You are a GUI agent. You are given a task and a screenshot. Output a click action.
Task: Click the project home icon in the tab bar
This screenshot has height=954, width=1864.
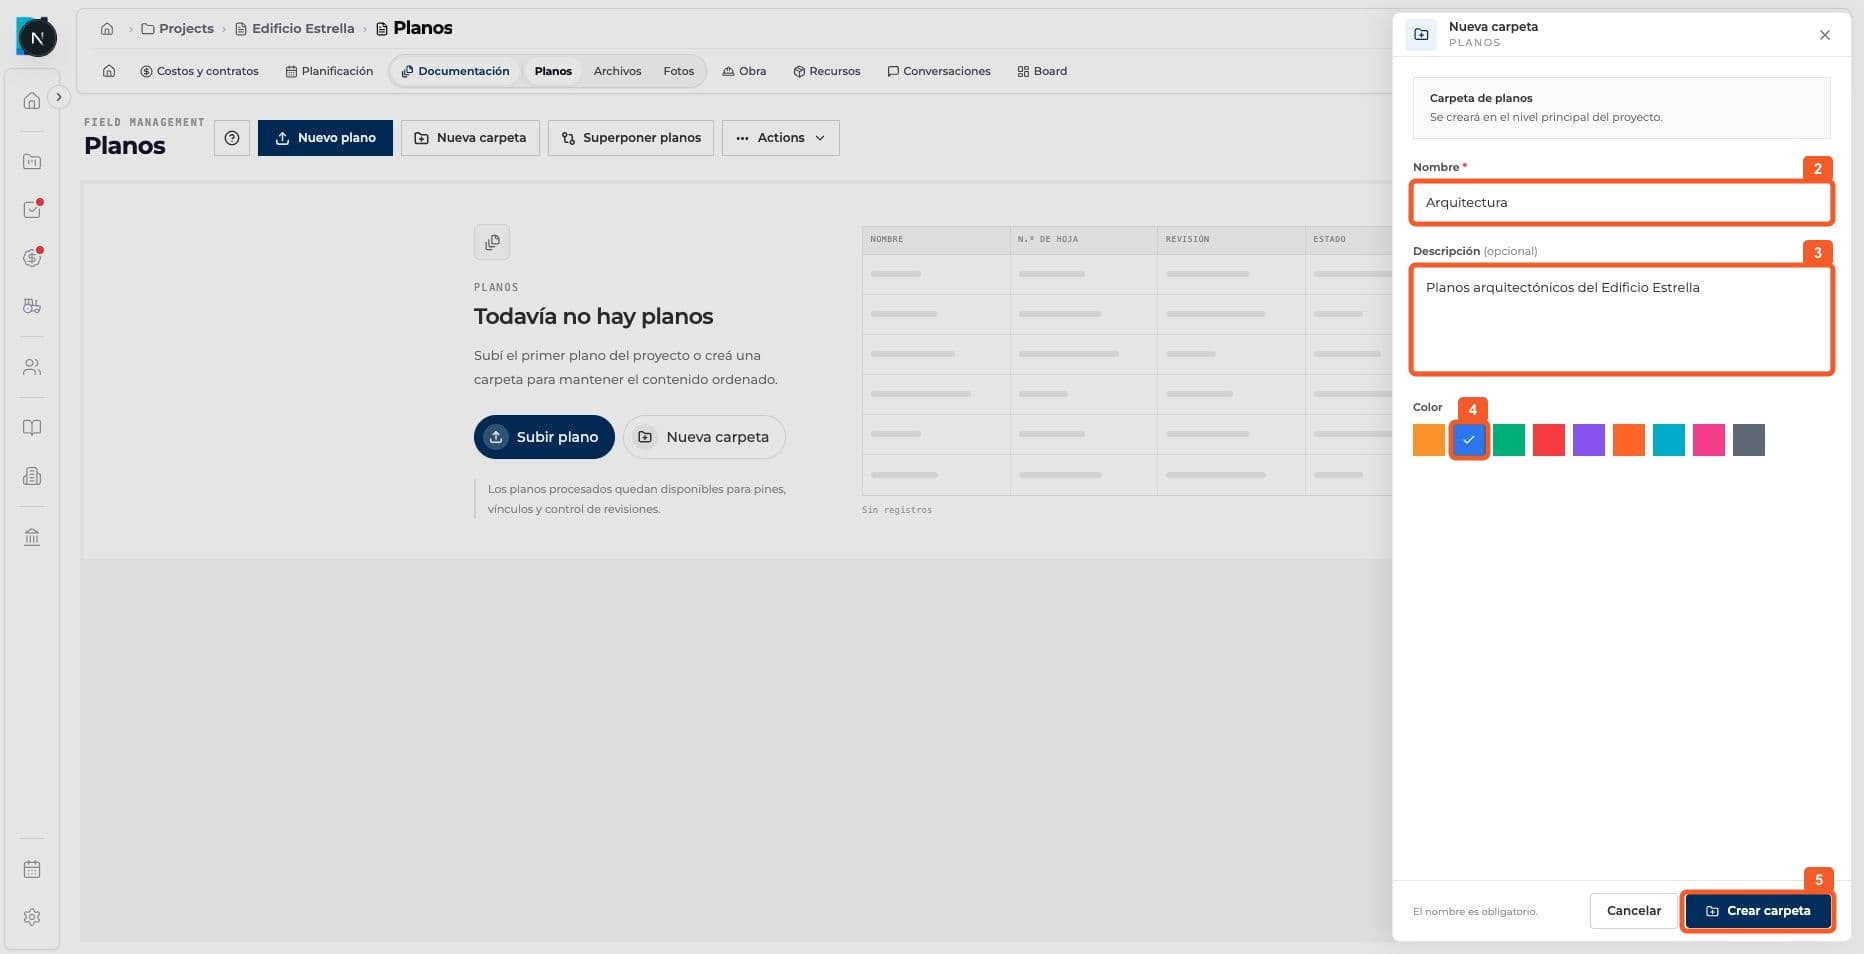109,71
